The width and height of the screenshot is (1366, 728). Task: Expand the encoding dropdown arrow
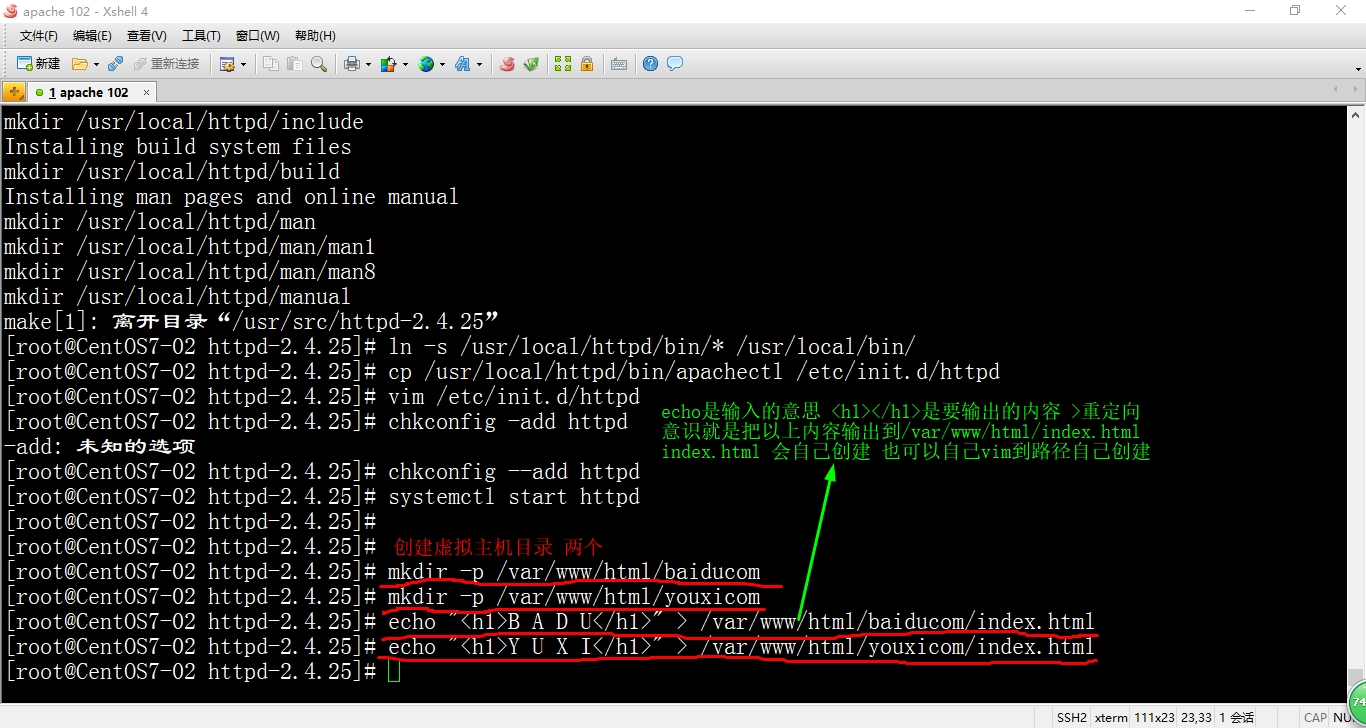tap(442, 64)
